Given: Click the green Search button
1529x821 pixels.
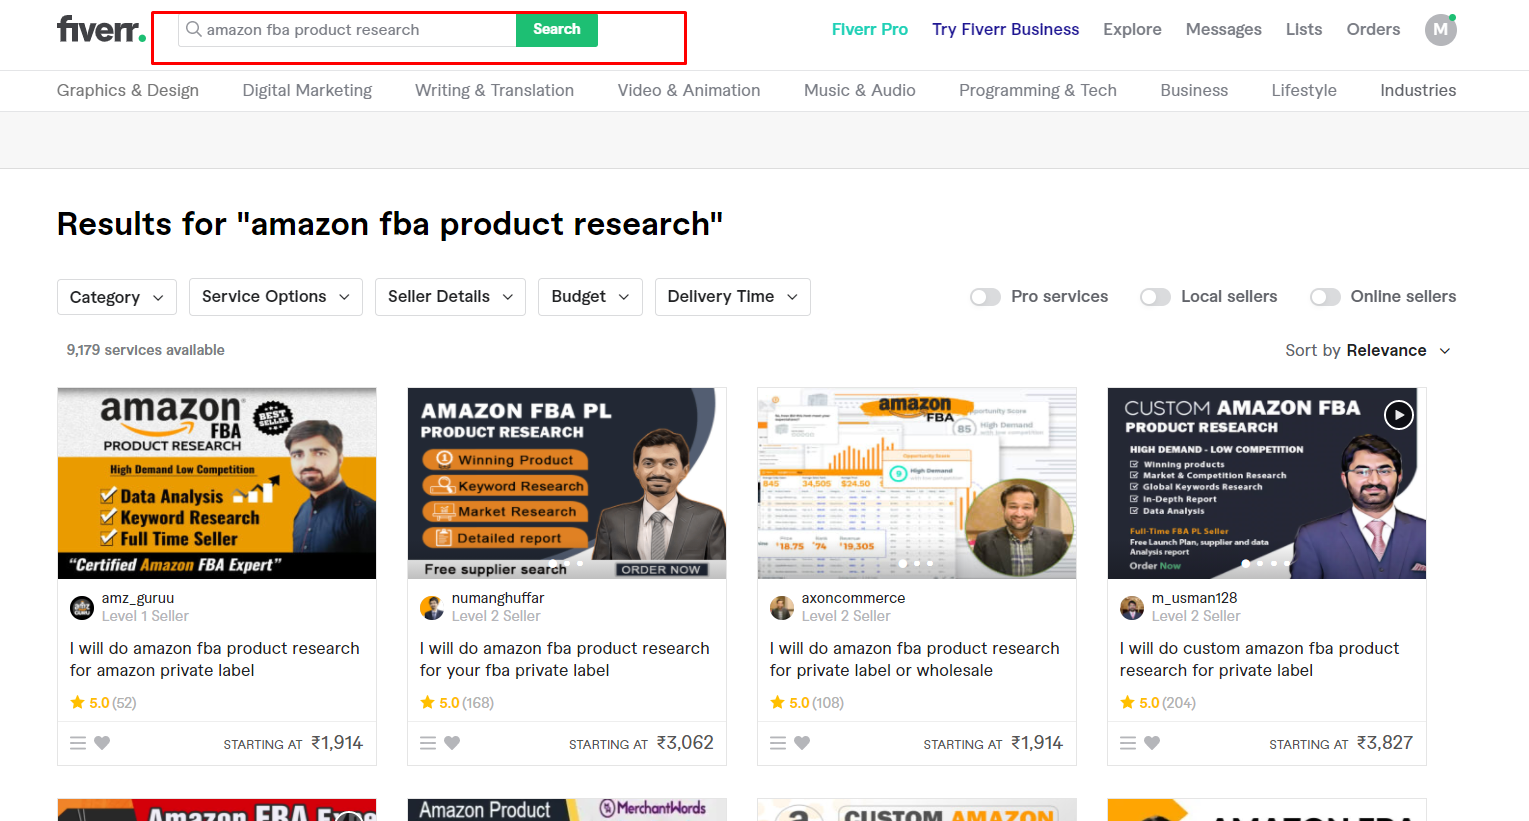Looking at the screenshot, I should pyautogui.click(x=557, y=30).
